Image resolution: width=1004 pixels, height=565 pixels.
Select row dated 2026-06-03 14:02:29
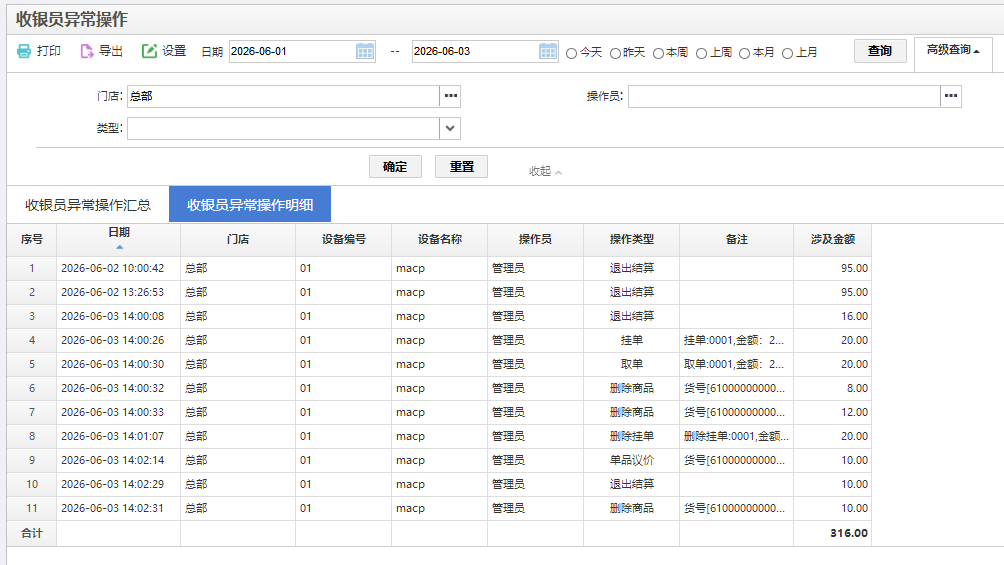[439, 484]
